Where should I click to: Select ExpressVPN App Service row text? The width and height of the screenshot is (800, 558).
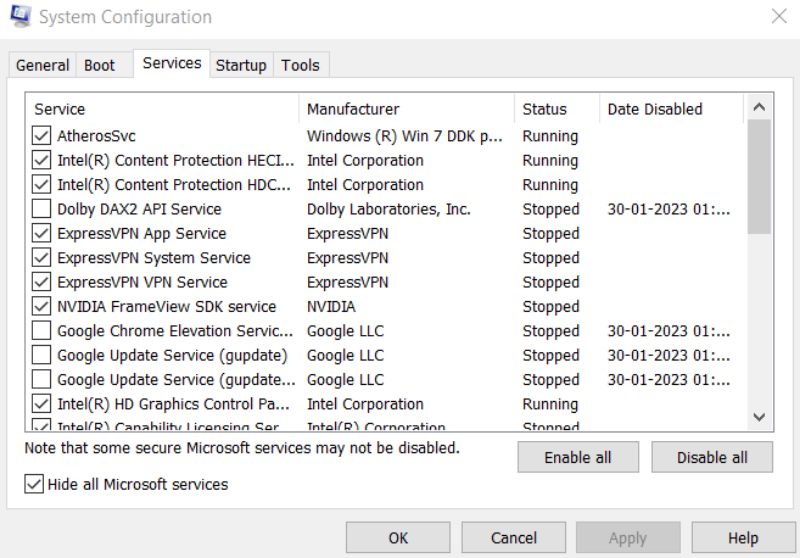(x=142, y=234)
